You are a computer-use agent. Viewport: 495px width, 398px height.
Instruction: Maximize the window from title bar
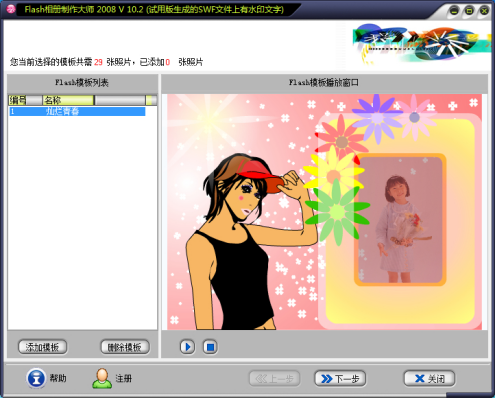pyautogui.click(x=469, y=11)
